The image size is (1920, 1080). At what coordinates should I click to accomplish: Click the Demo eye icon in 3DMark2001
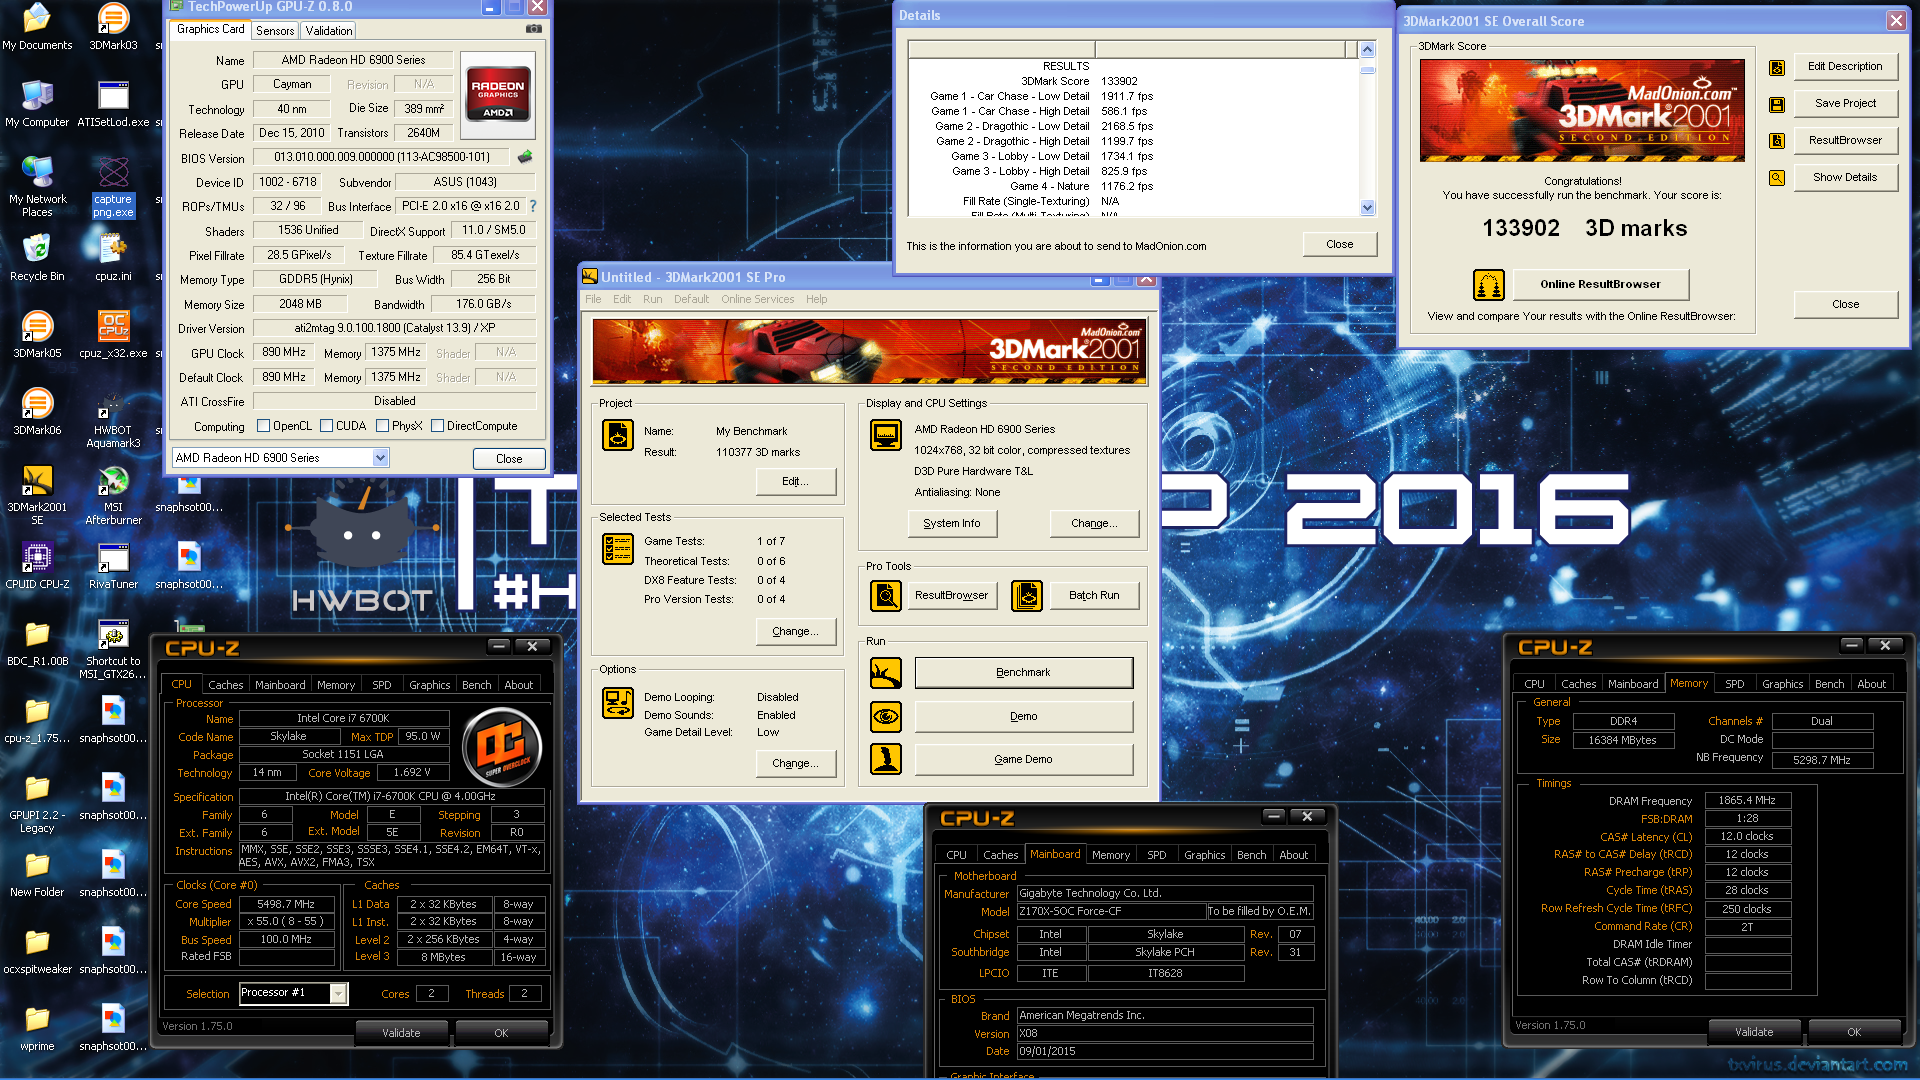pyautogui.click(x=885, y=716)
